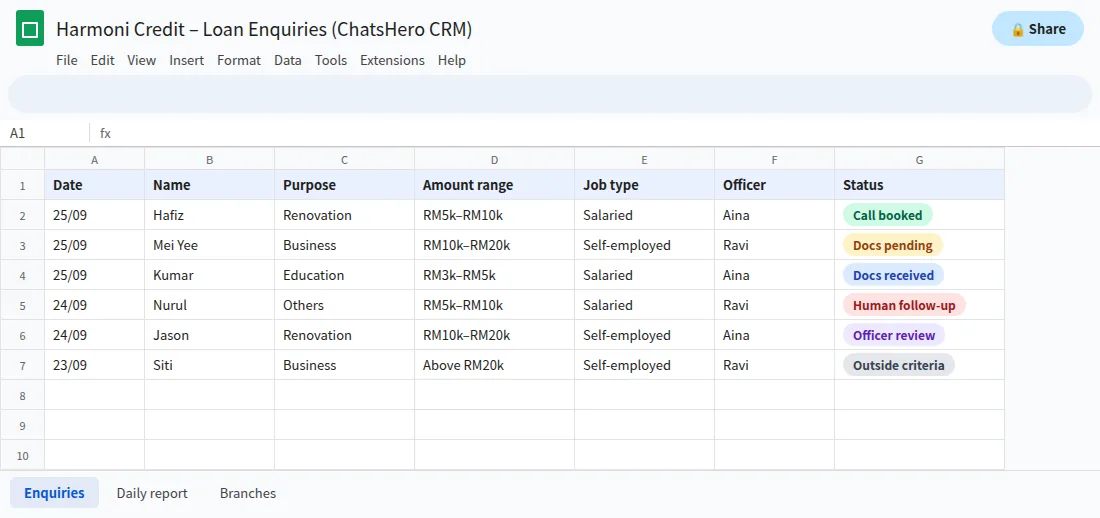Click the Above RM20k amount cell

tap(495, 365)
